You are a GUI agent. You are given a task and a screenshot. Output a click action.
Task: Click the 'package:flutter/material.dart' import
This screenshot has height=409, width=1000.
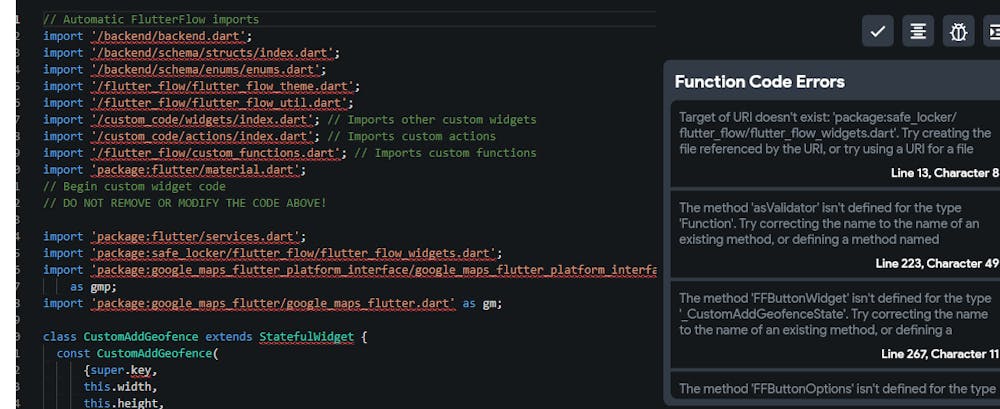(x=196, y=169)
